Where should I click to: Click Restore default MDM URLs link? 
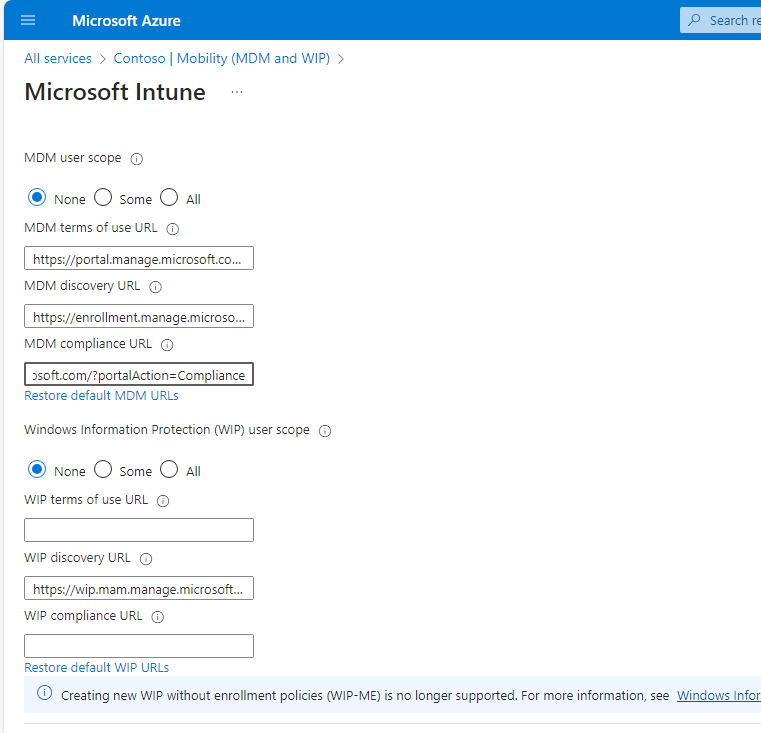pos(101,396)
